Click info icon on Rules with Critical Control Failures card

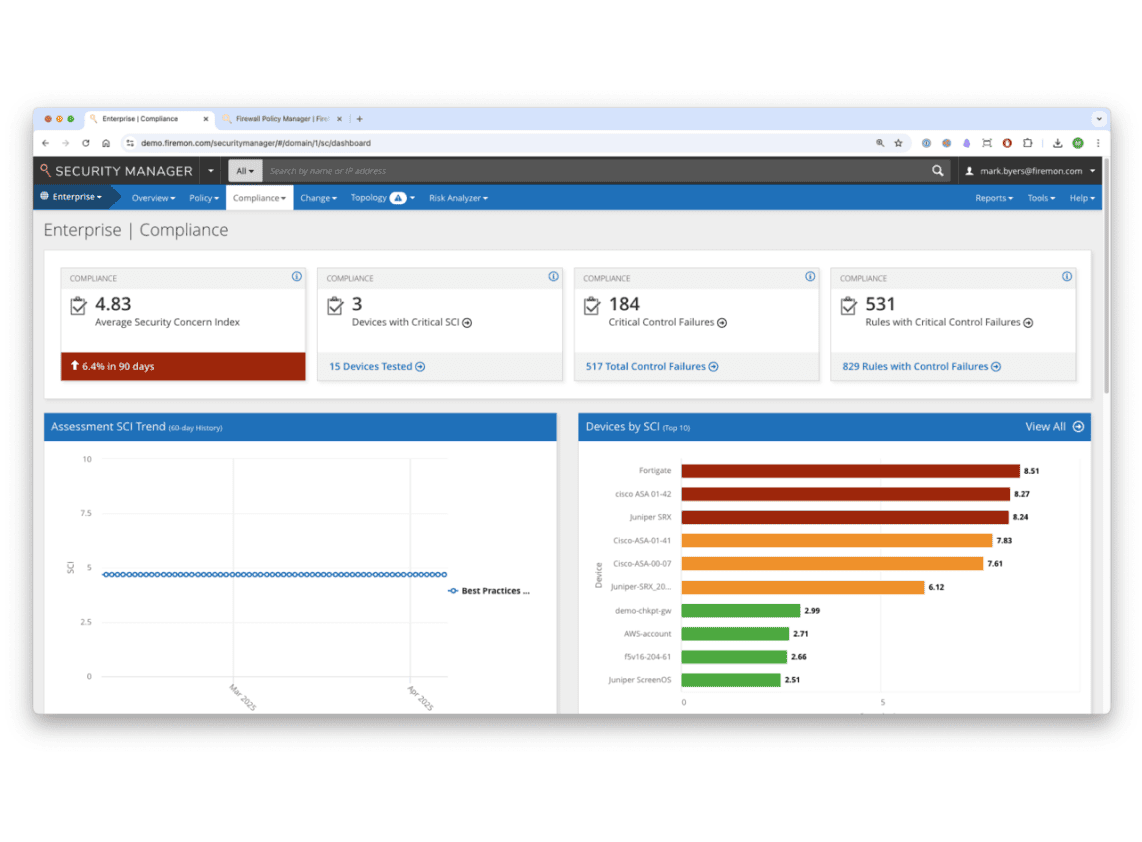[x=1067, y=277]
